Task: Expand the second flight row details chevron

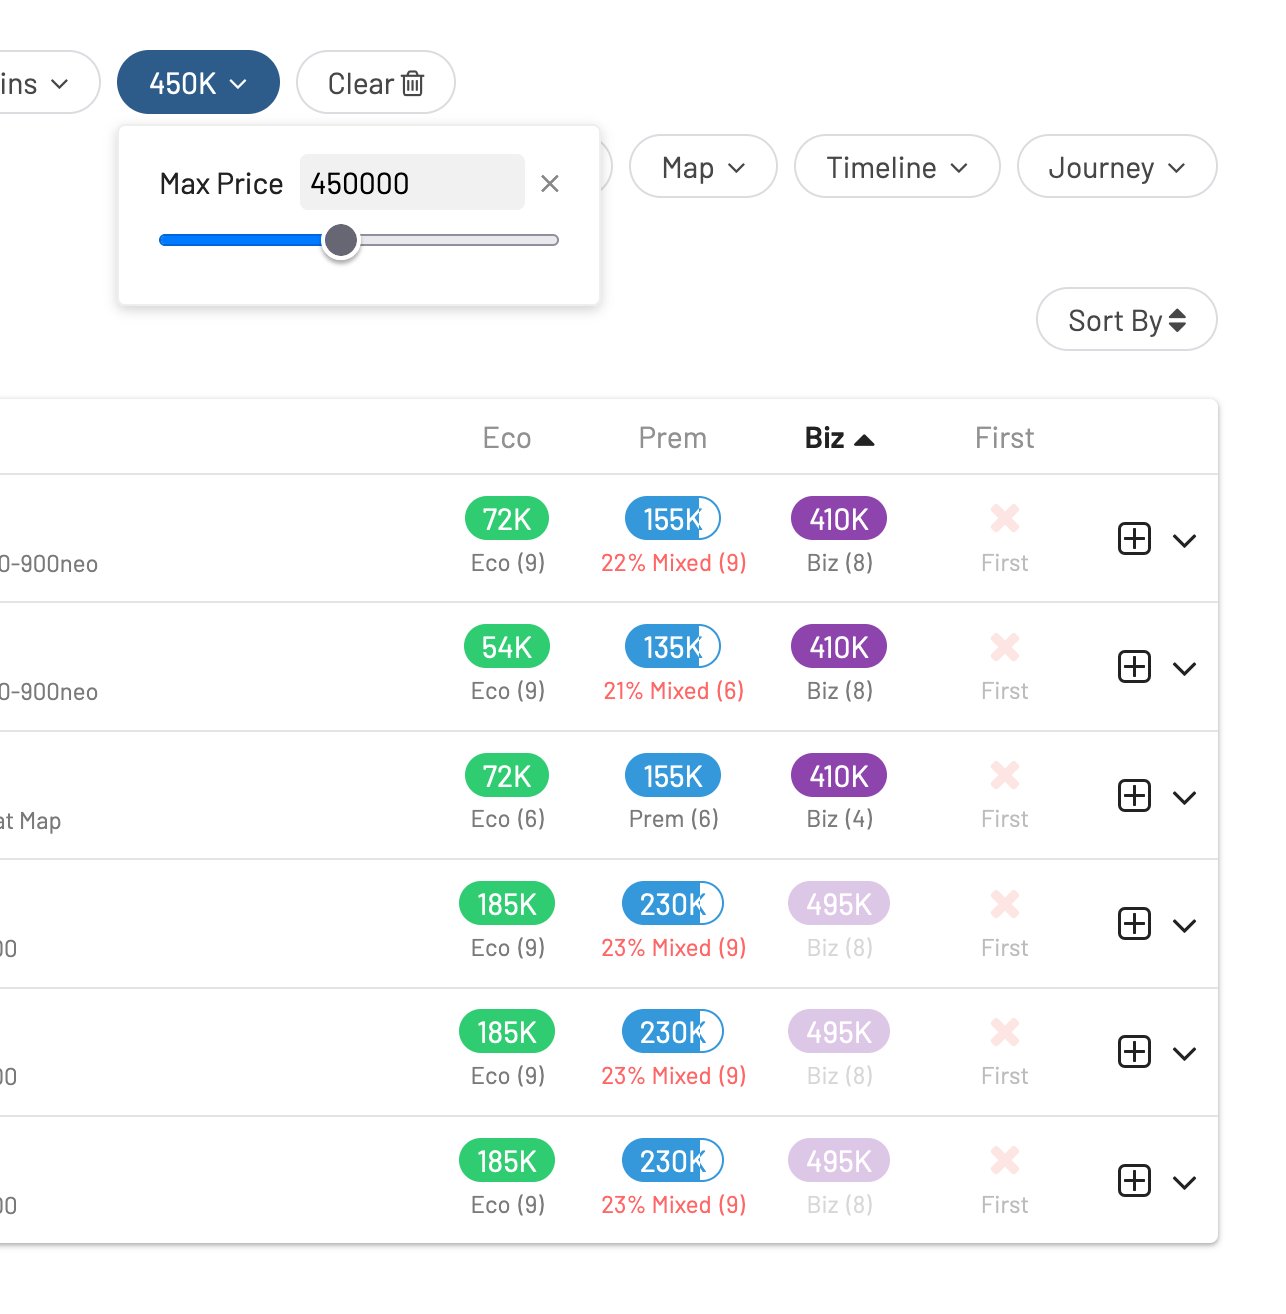Action: click(x=1184, y=668)
